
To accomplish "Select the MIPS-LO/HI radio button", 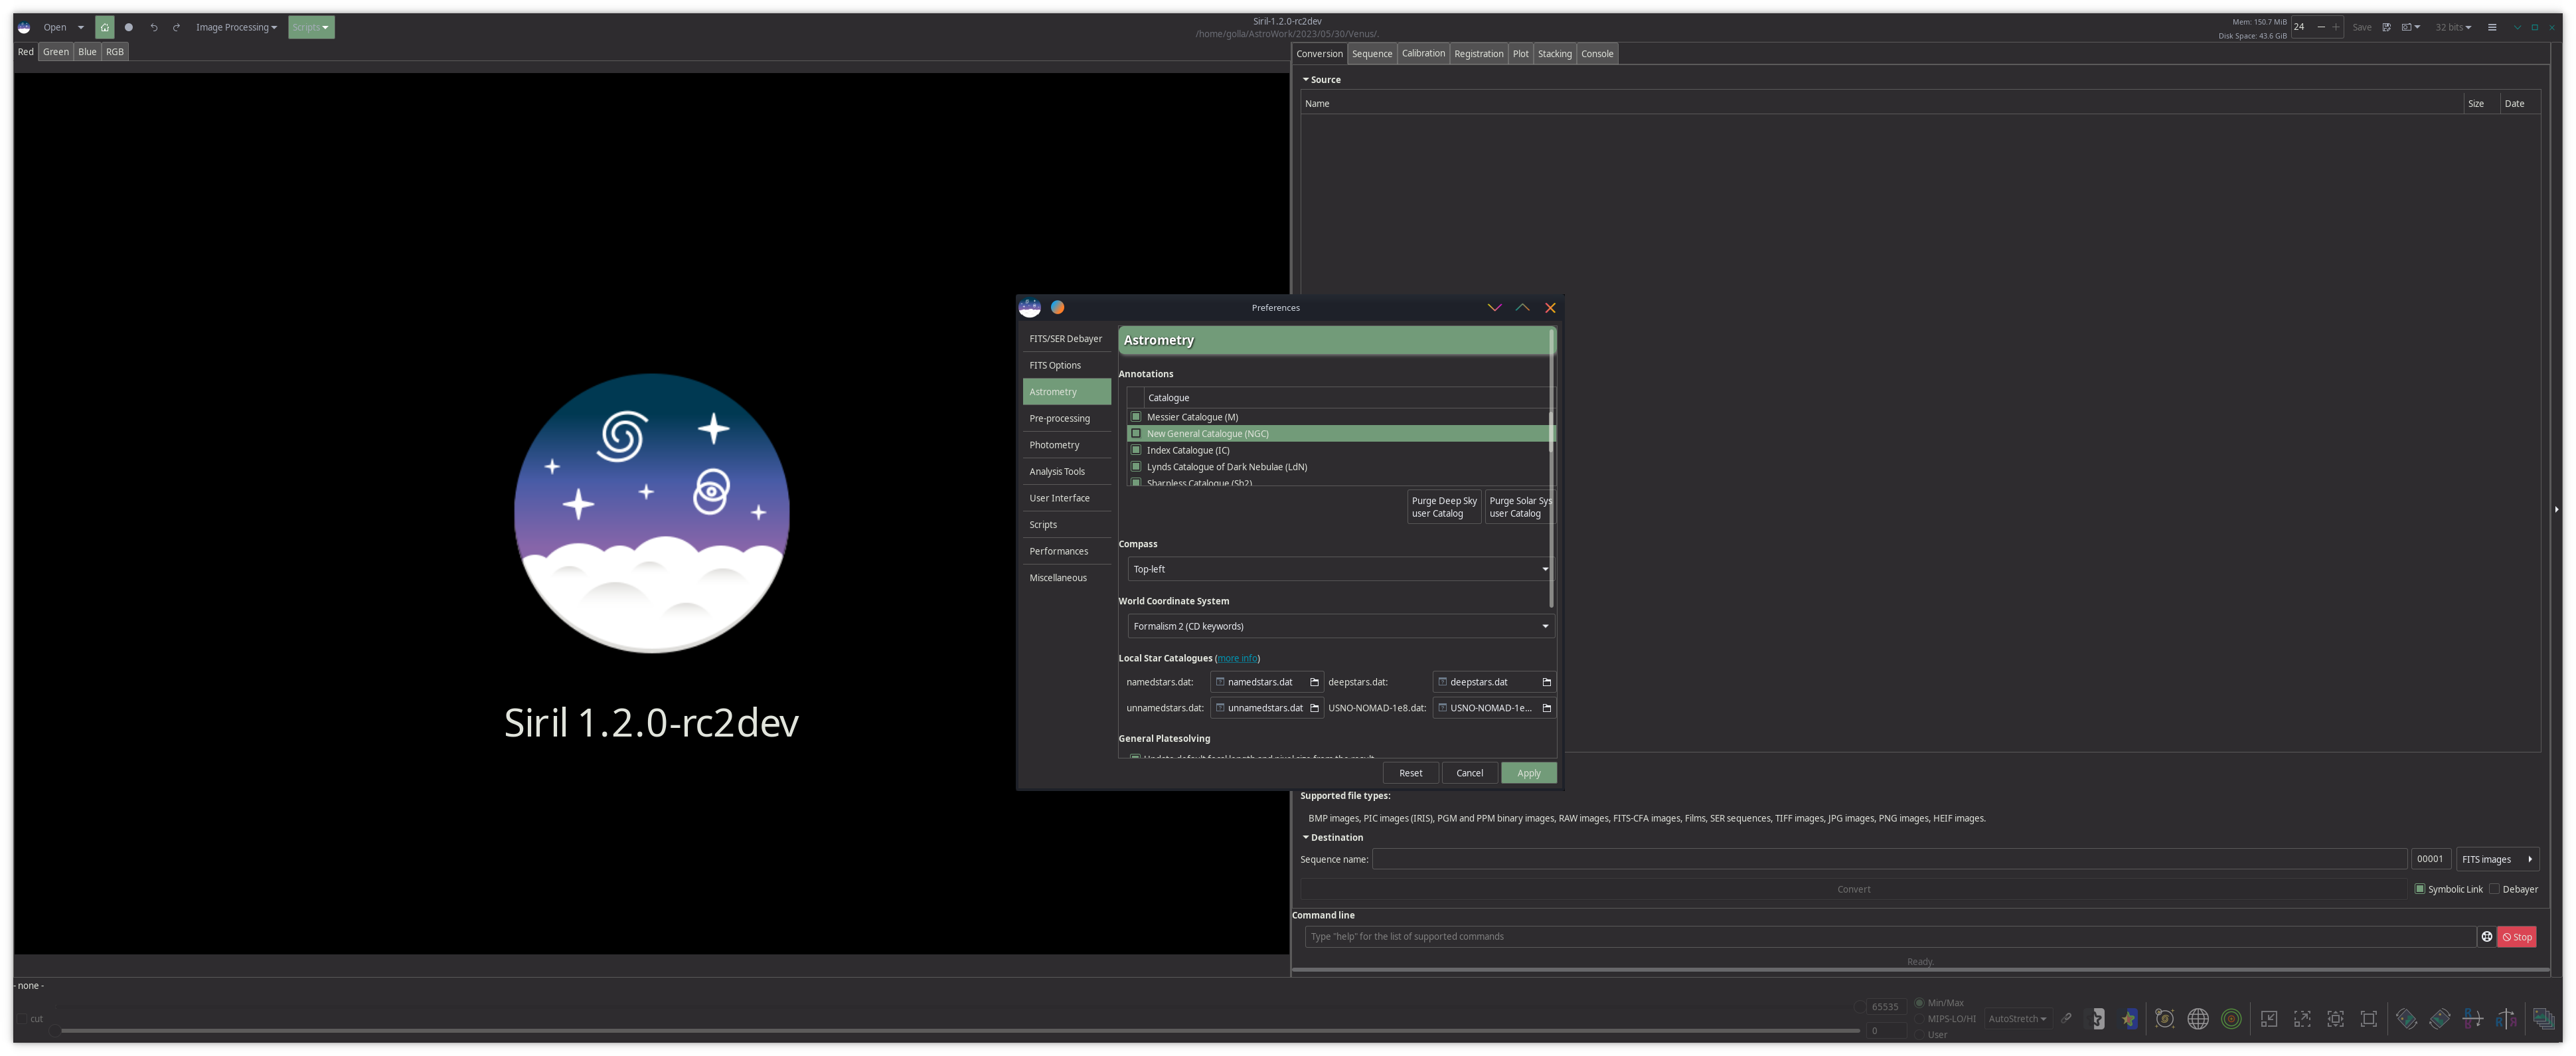I will [1919, 1019].
